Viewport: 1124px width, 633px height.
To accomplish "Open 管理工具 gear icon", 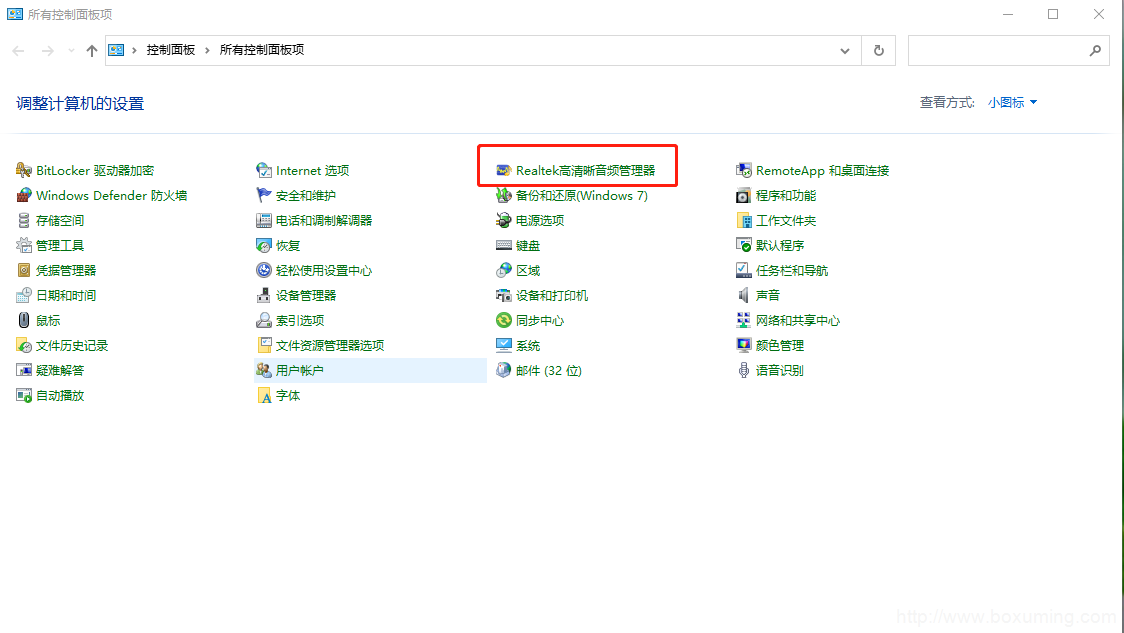I will click(x=24, y=246).
